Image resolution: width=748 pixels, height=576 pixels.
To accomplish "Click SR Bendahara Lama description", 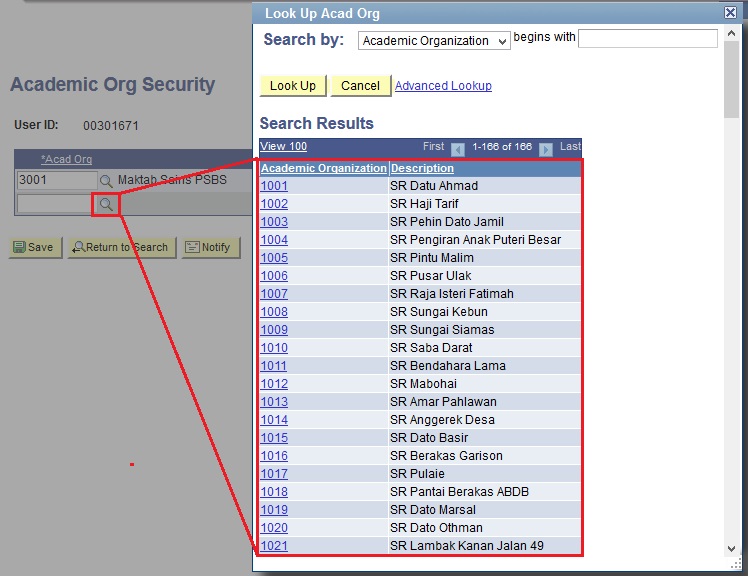I will 448,366.
